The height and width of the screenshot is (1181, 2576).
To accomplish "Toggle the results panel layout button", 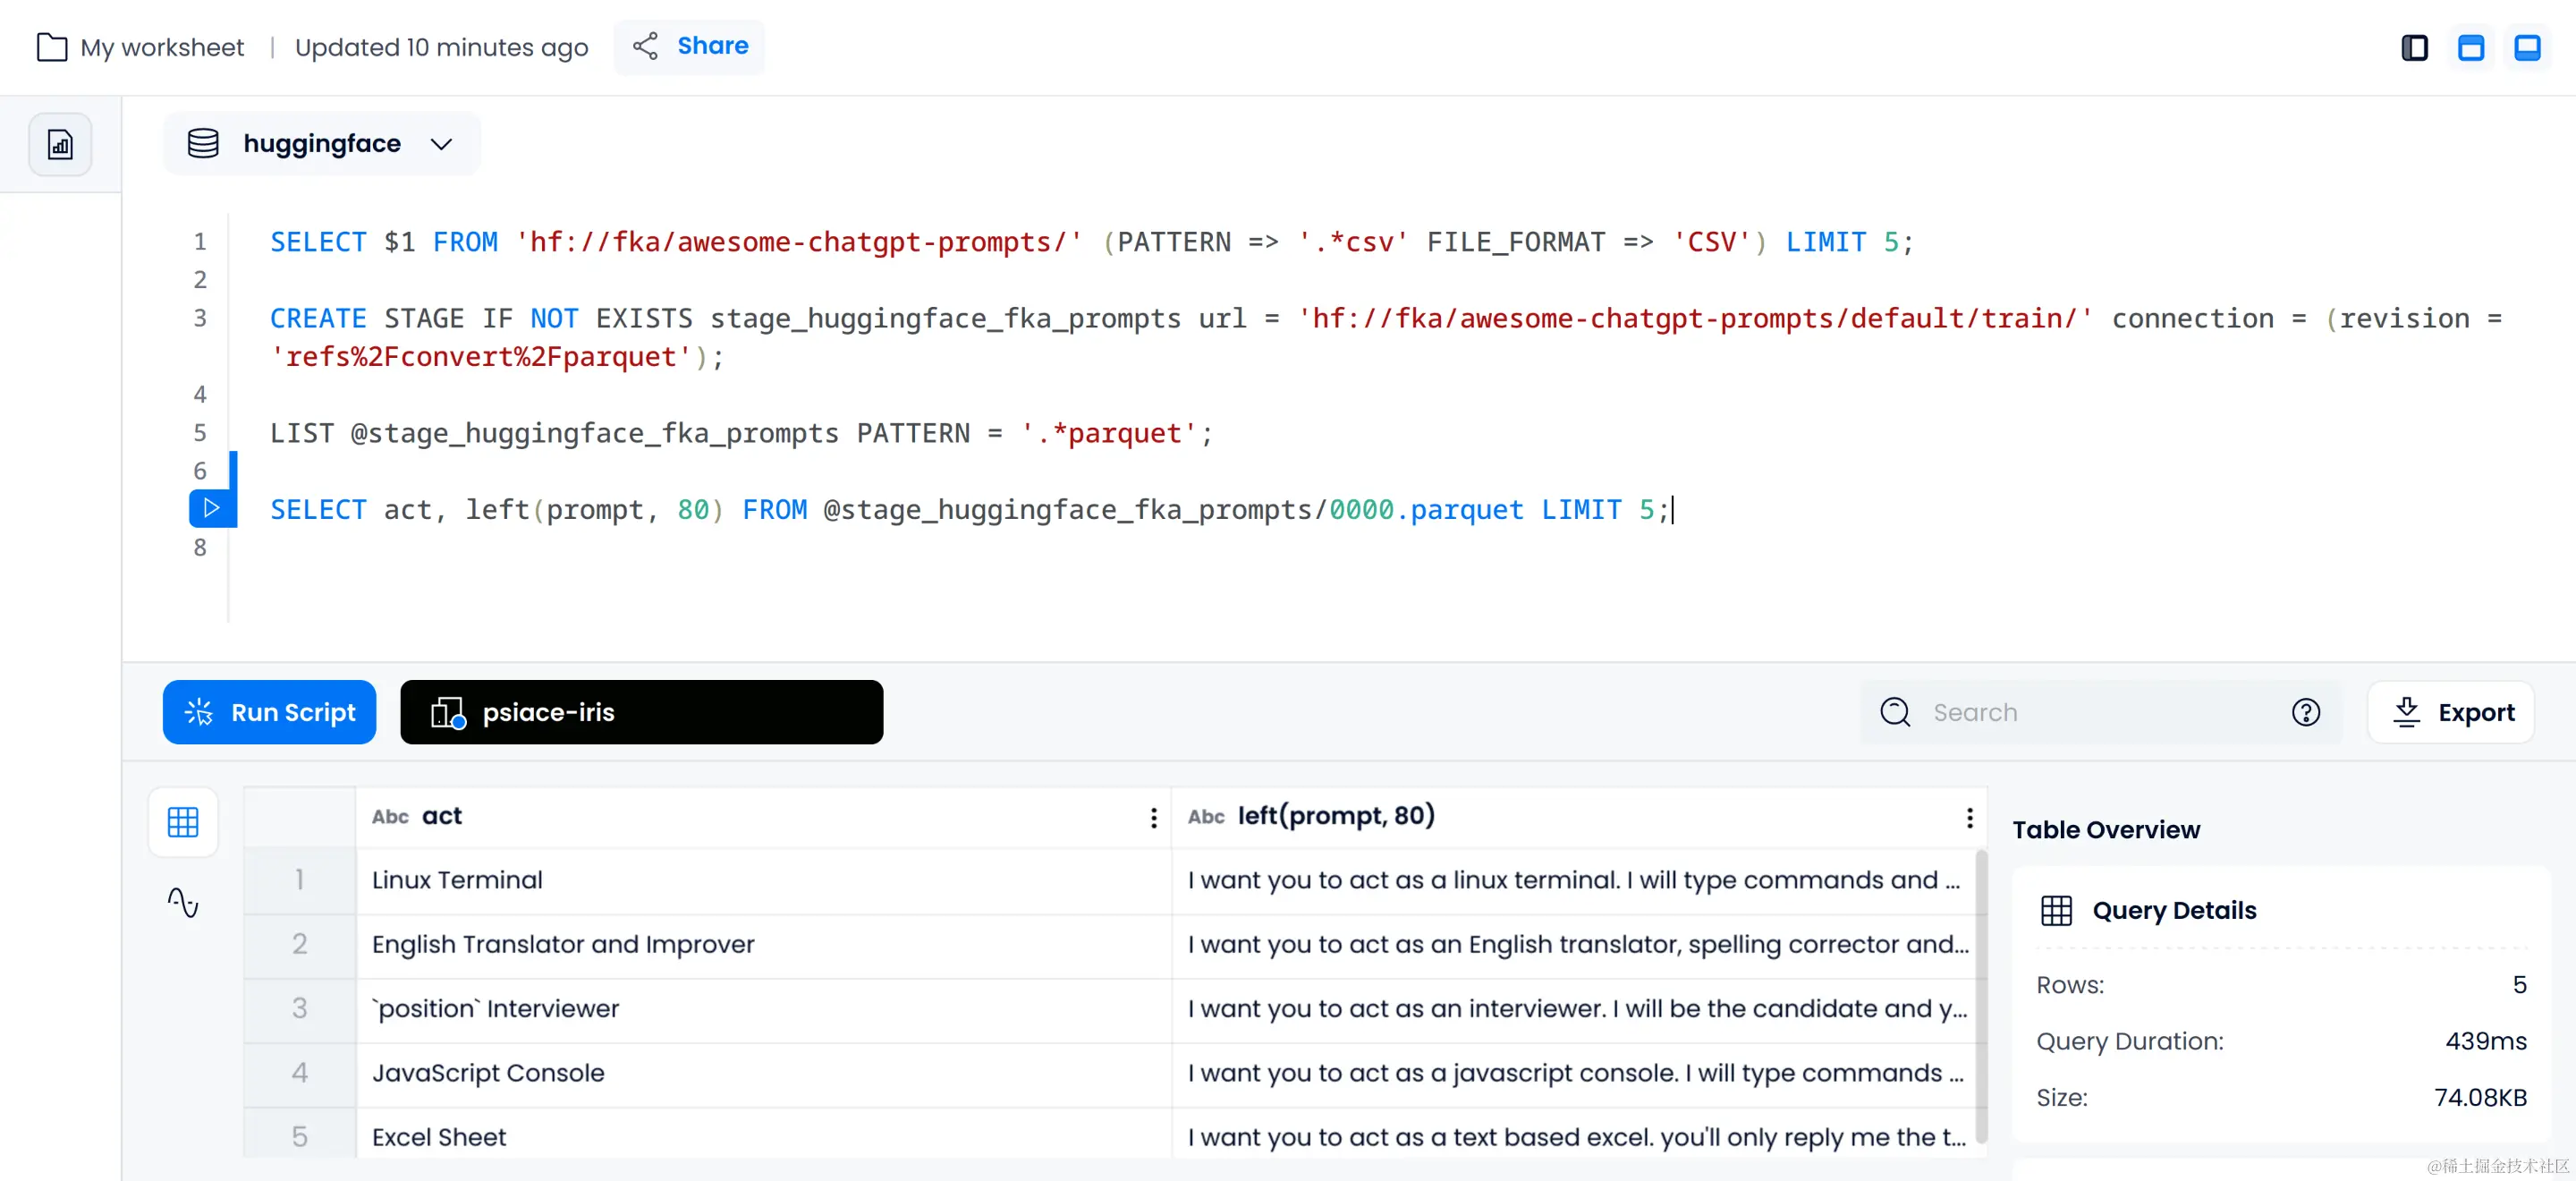I will (2527, 47).
